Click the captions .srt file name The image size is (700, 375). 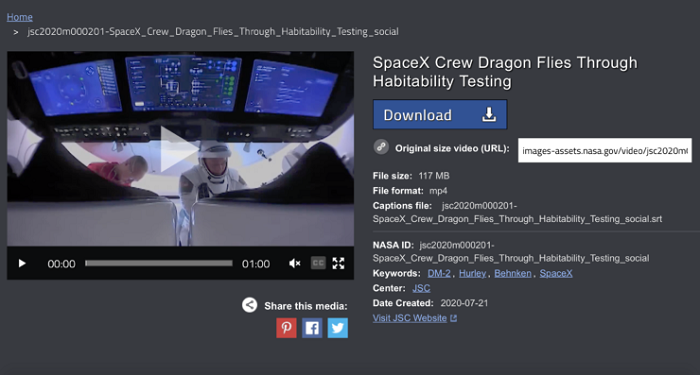[517, 212]
